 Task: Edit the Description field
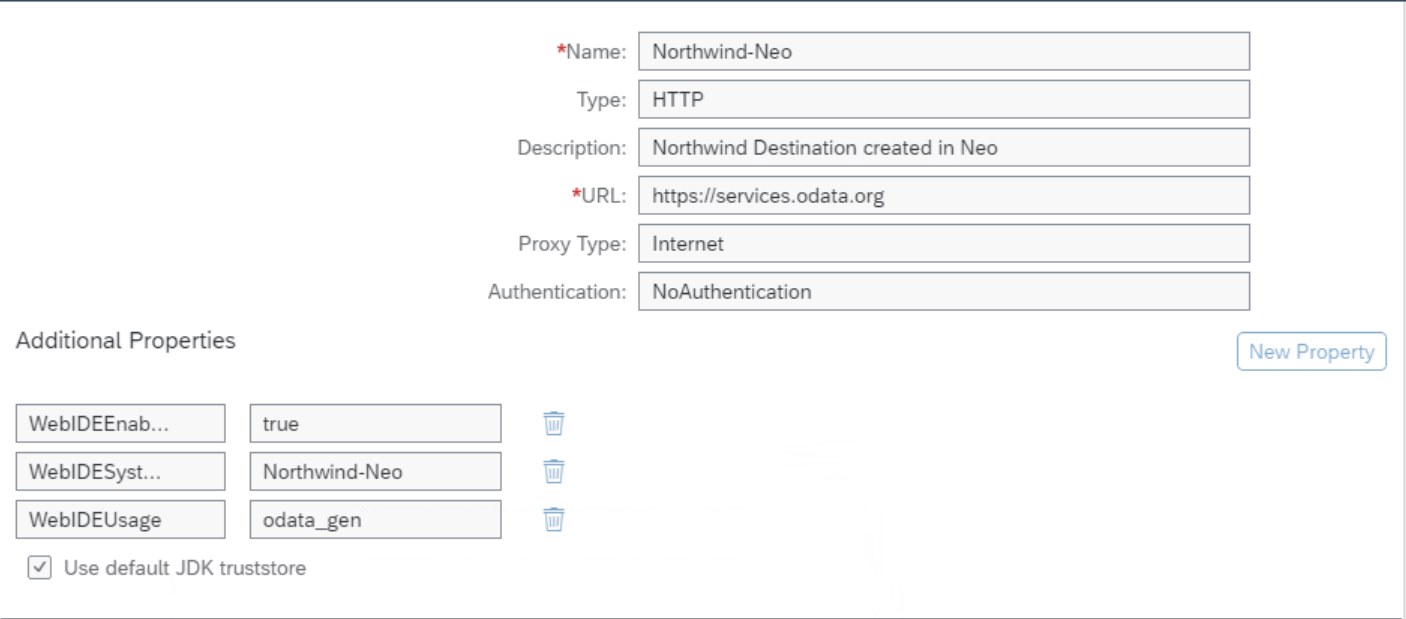click(x=944, y=148)
